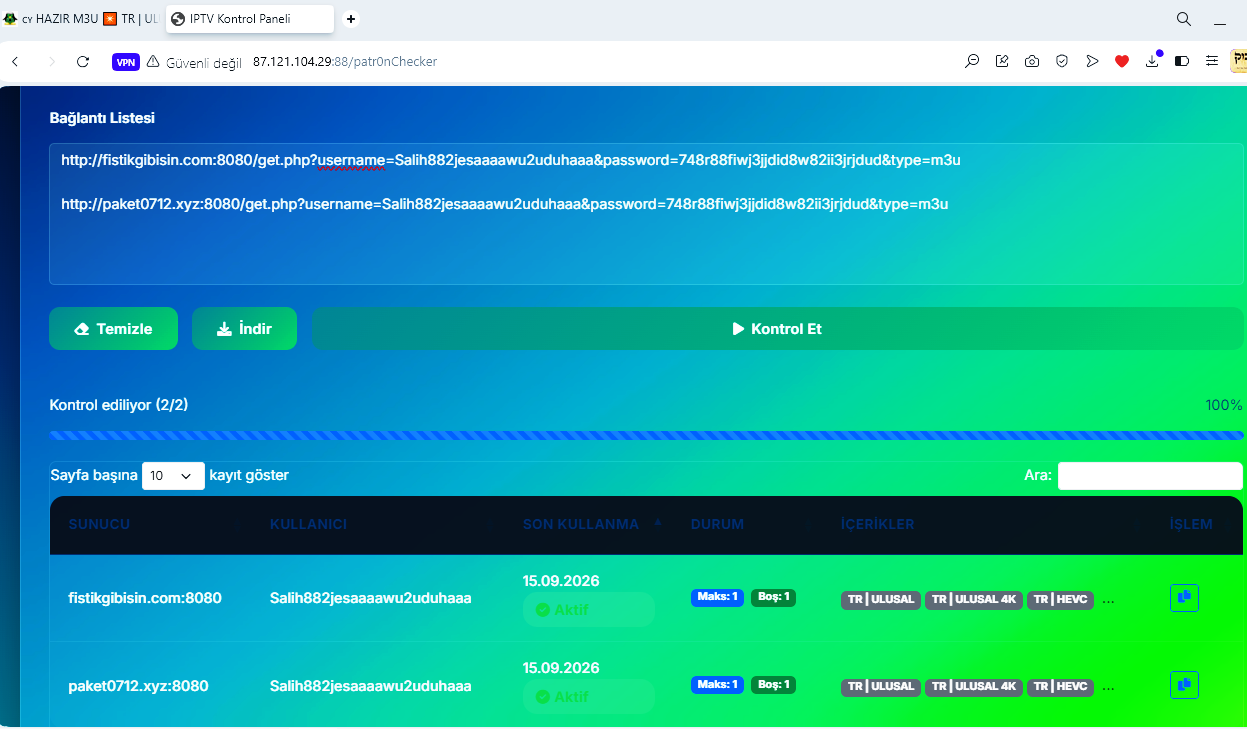Click the paper-plane send icon in toolbar

(x=1092, y=61)
